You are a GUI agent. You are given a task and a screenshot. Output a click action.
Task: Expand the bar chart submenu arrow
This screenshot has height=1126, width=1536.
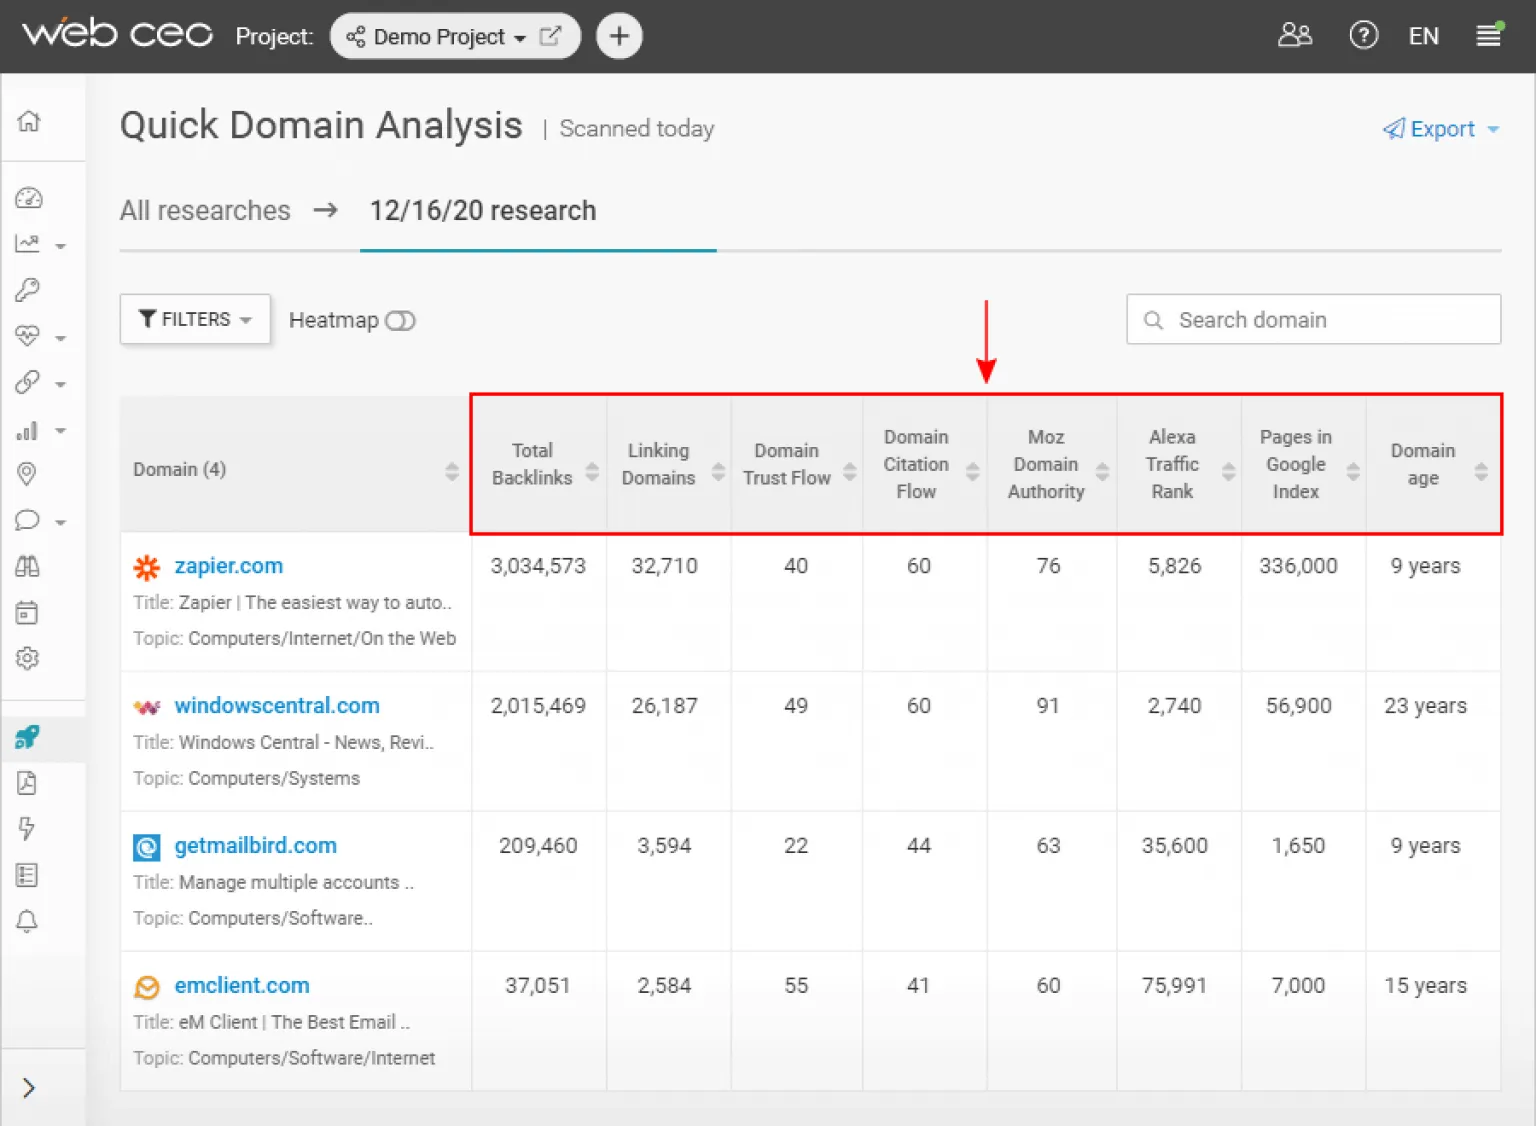(x=60, y=431)
